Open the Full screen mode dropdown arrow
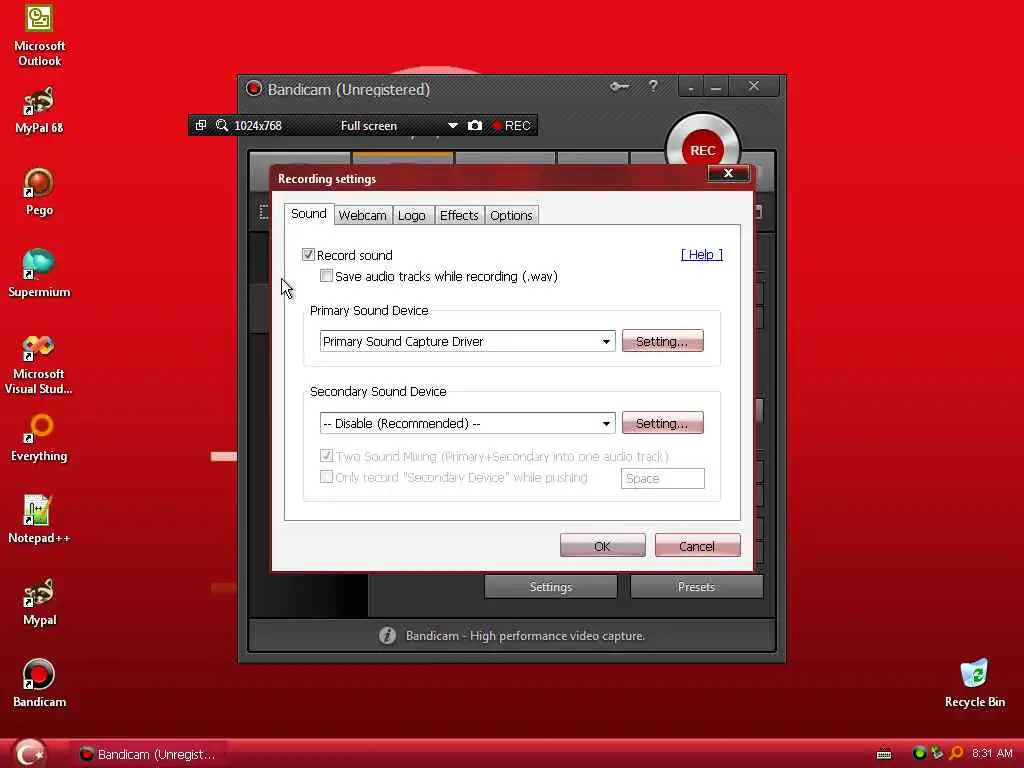 pos(453,125)
